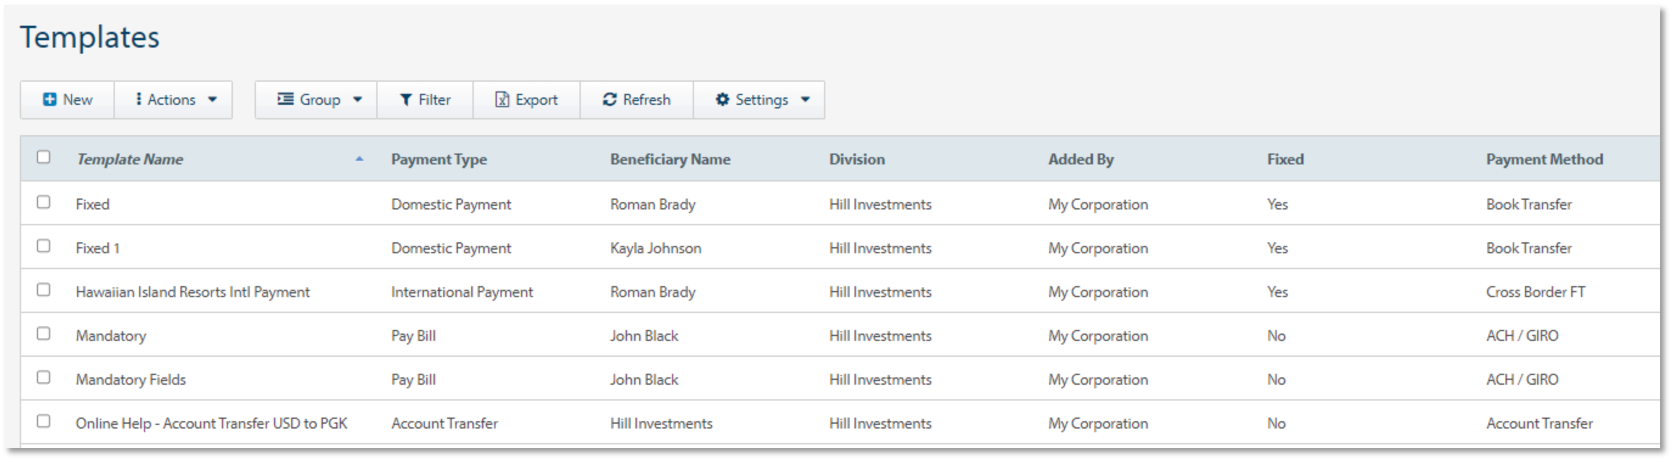Open the Actions dropdown arrow

pos(212,100)
